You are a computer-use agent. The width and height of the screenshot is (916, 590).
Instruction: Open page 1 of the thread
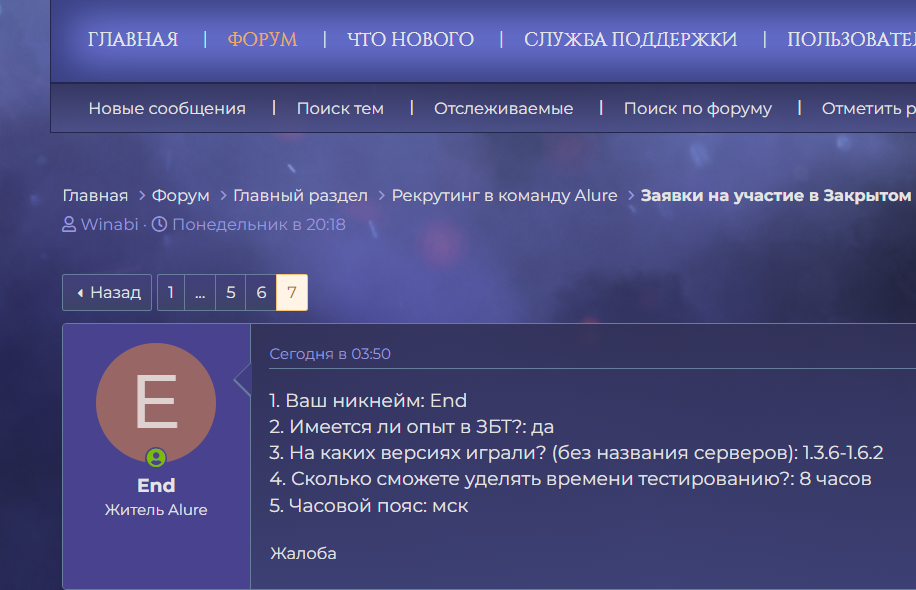pyautogui.click(x=171, y=293)
